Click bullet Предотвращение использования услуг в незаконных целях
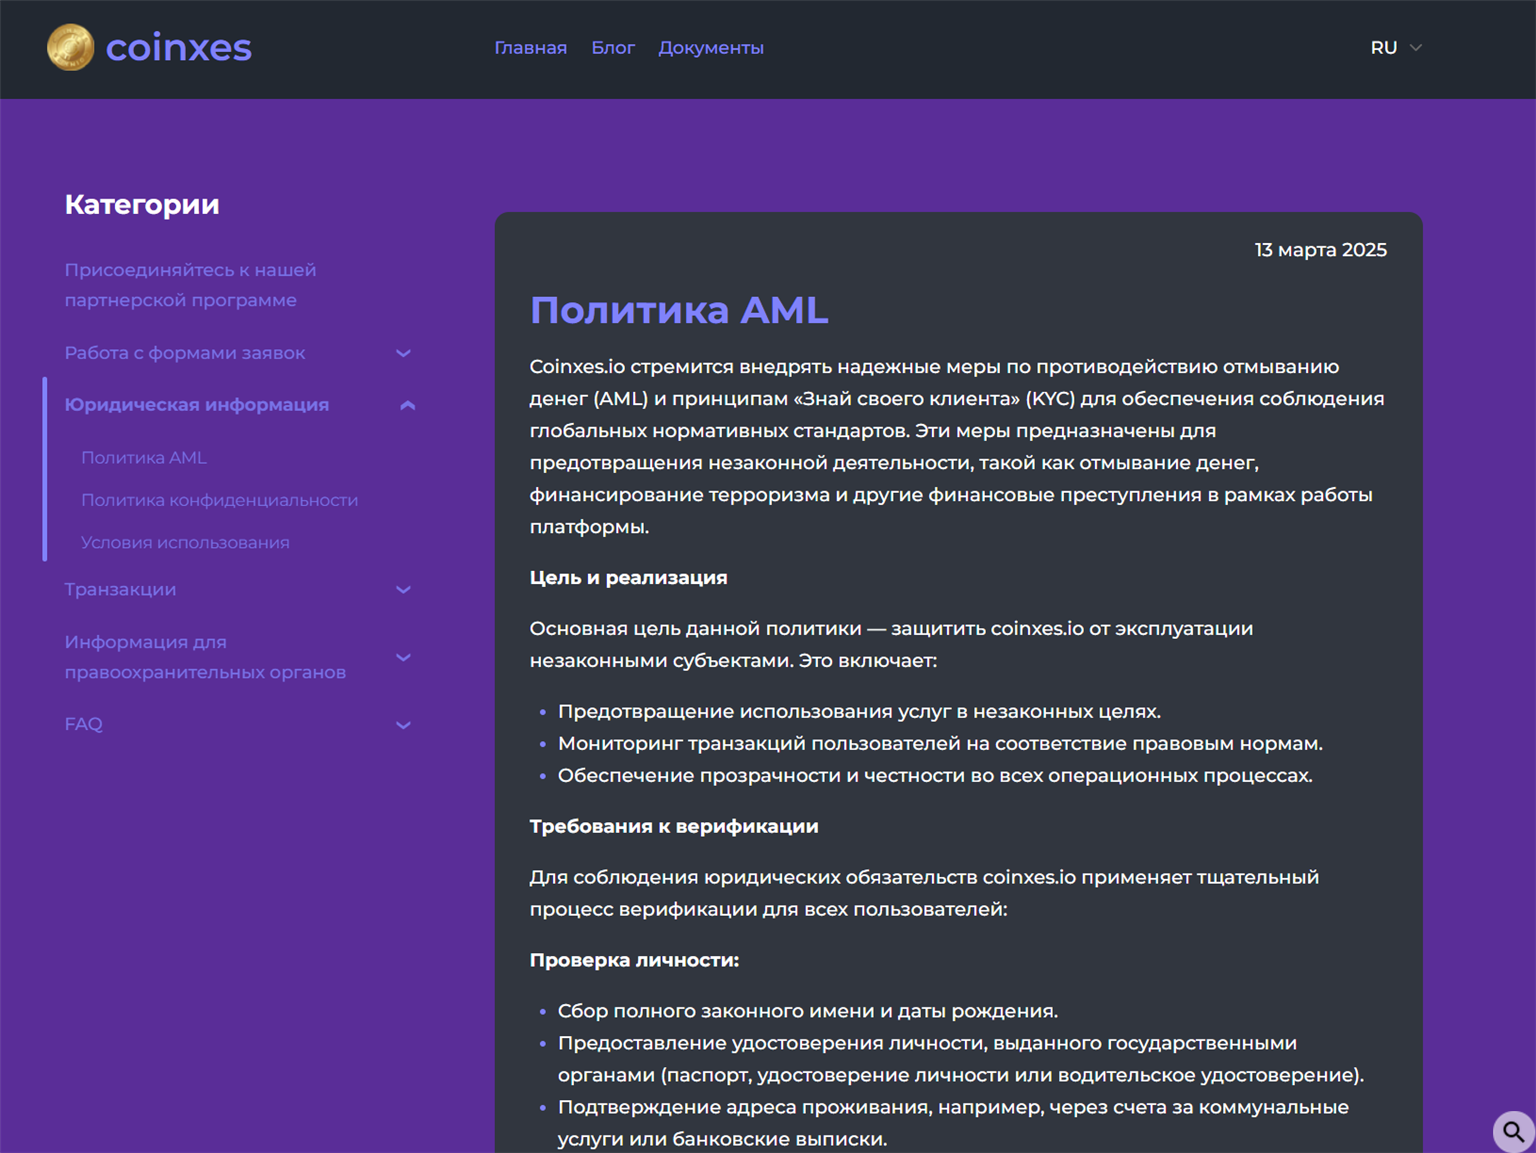This screenshot has width=1536, height=1153. tap(859, 712)
